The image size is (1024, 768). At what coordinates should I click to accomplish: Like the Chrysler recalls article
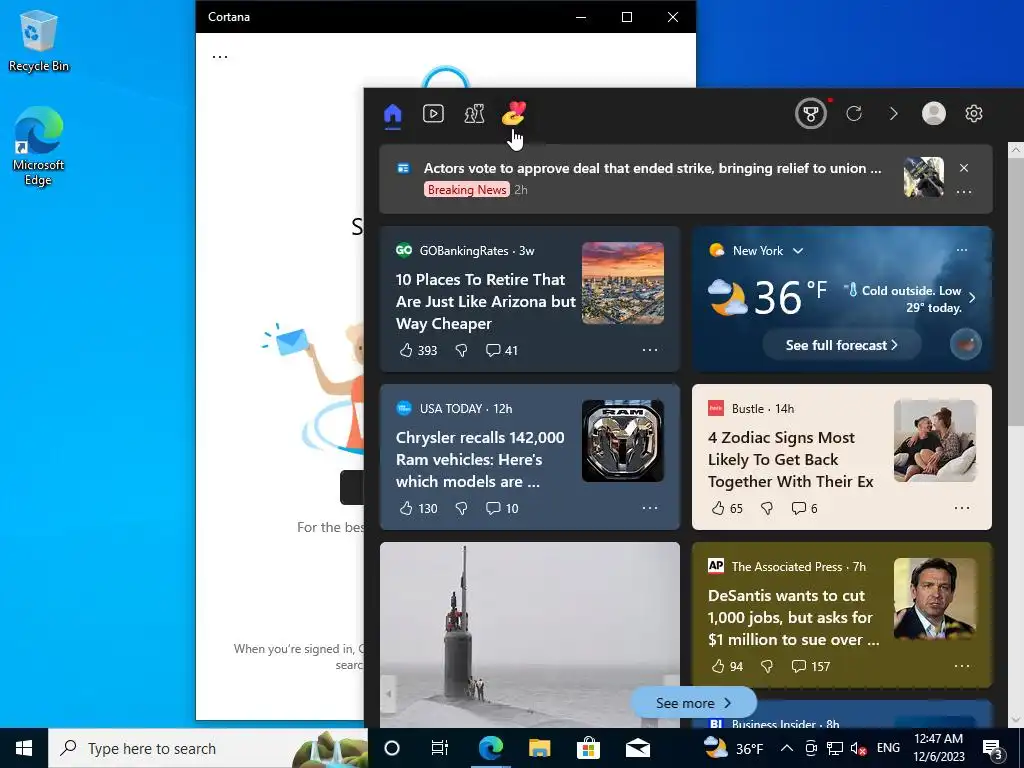coord(418,509)
